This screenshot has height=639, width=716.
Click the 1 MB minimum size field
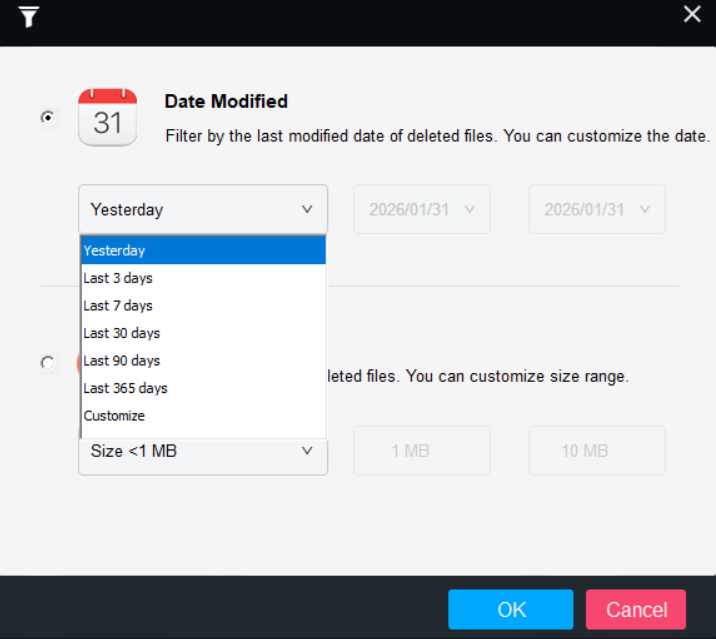421,451
